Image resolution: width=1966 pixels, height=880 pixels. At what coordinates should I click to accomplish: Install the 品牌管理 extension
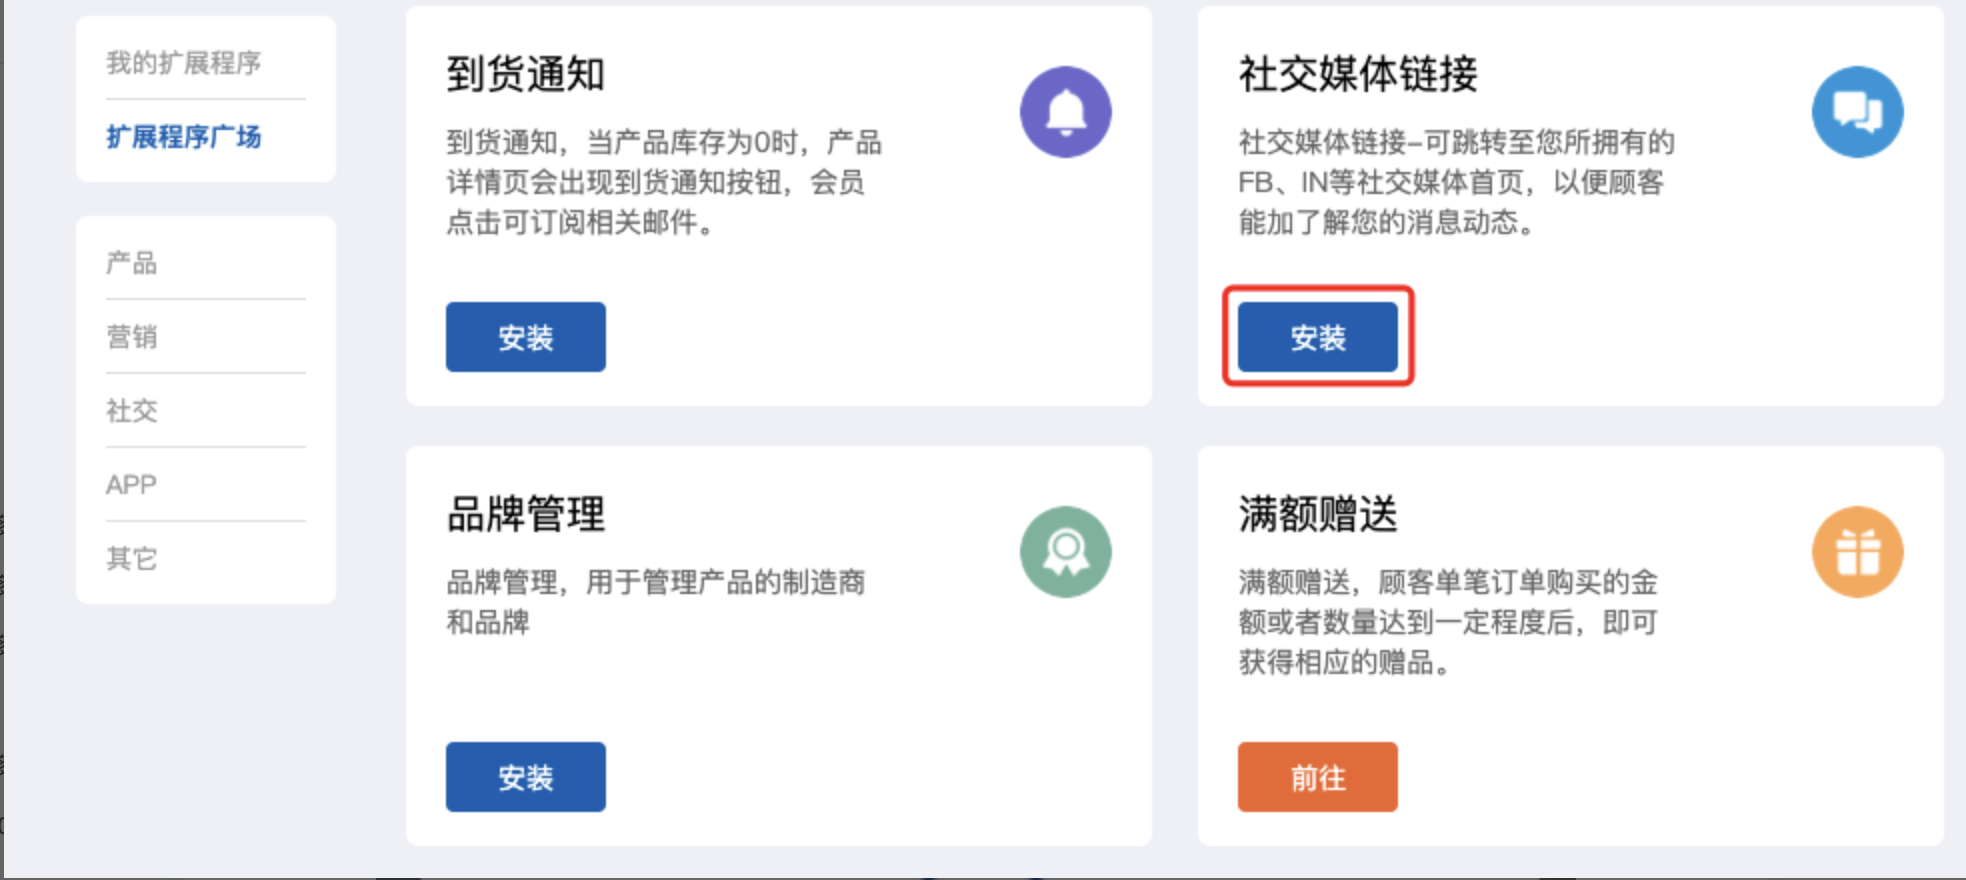(x=525, y=777)
